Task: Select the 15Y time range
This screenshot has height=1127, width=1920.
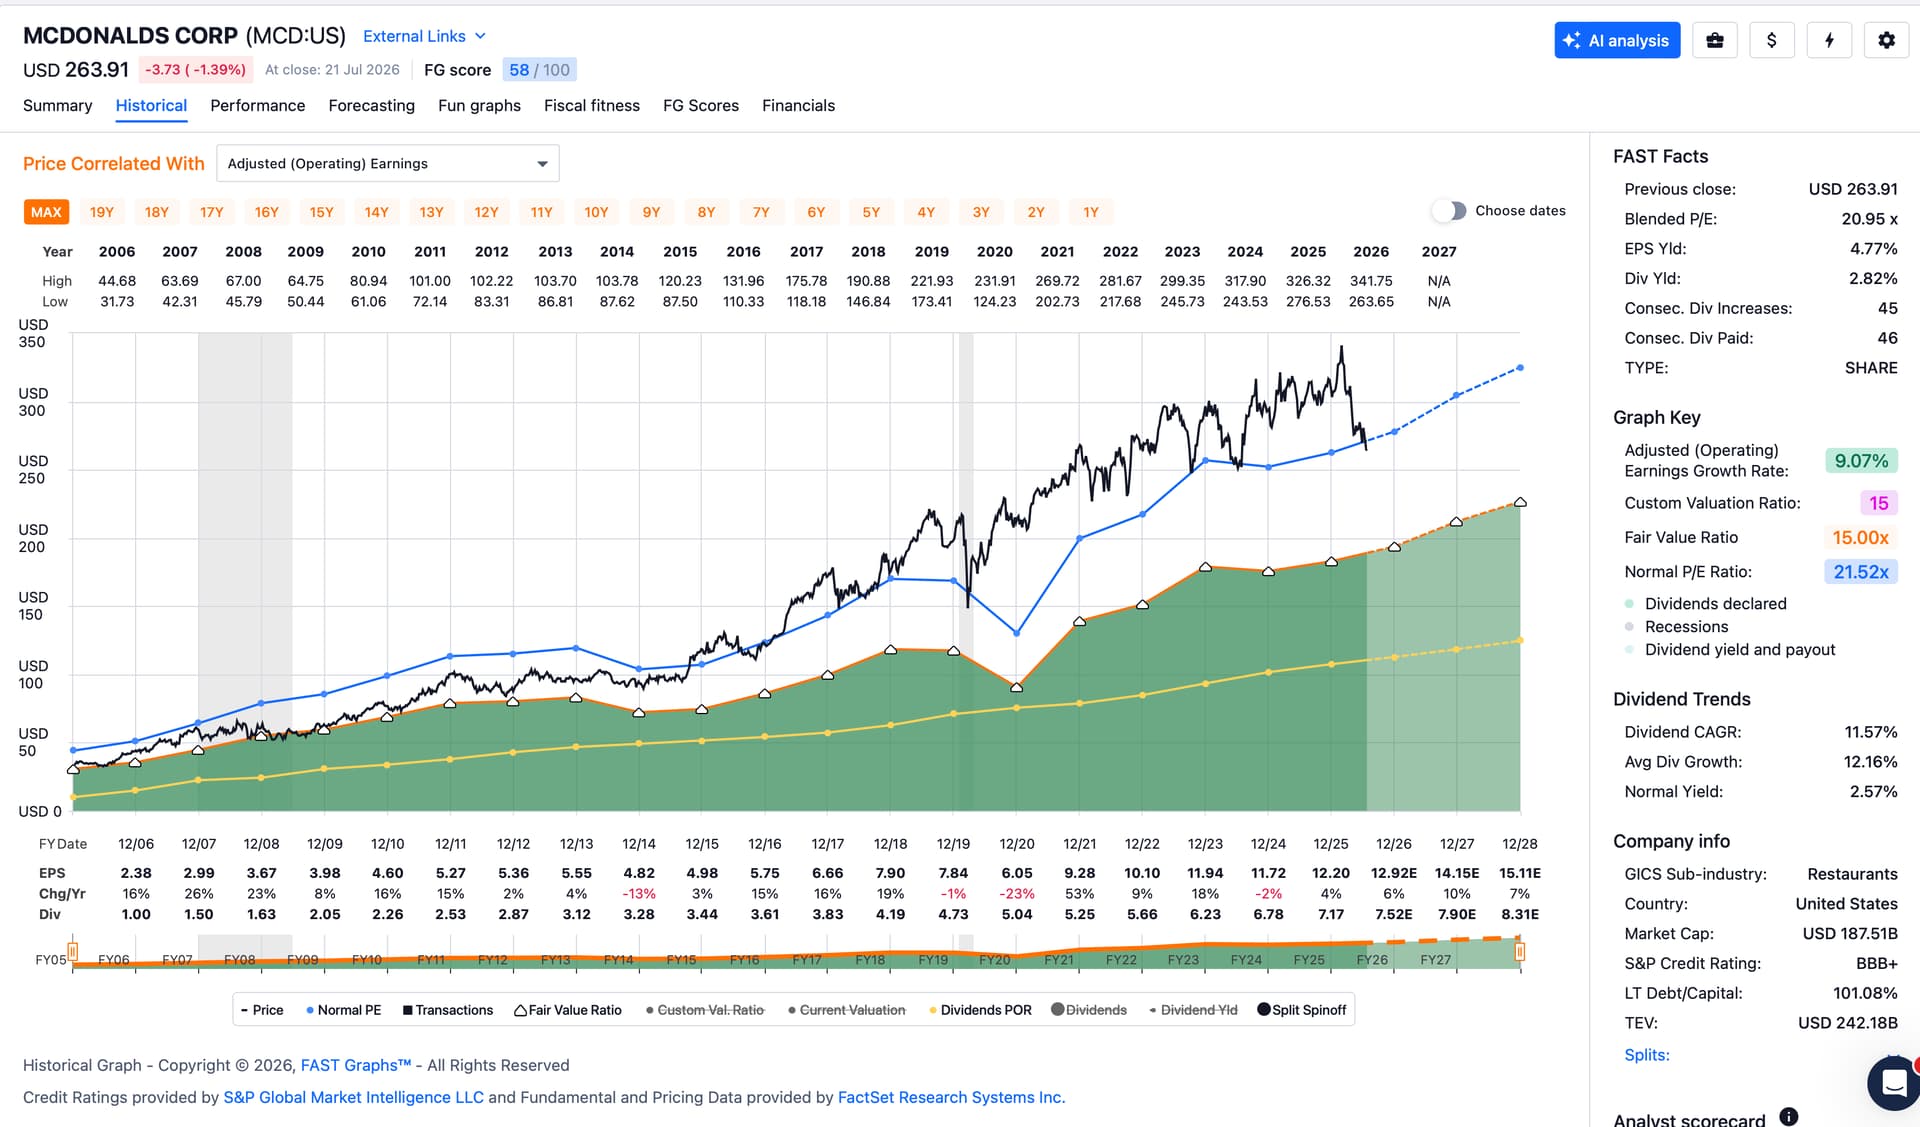Action: (x=321, y=212)
